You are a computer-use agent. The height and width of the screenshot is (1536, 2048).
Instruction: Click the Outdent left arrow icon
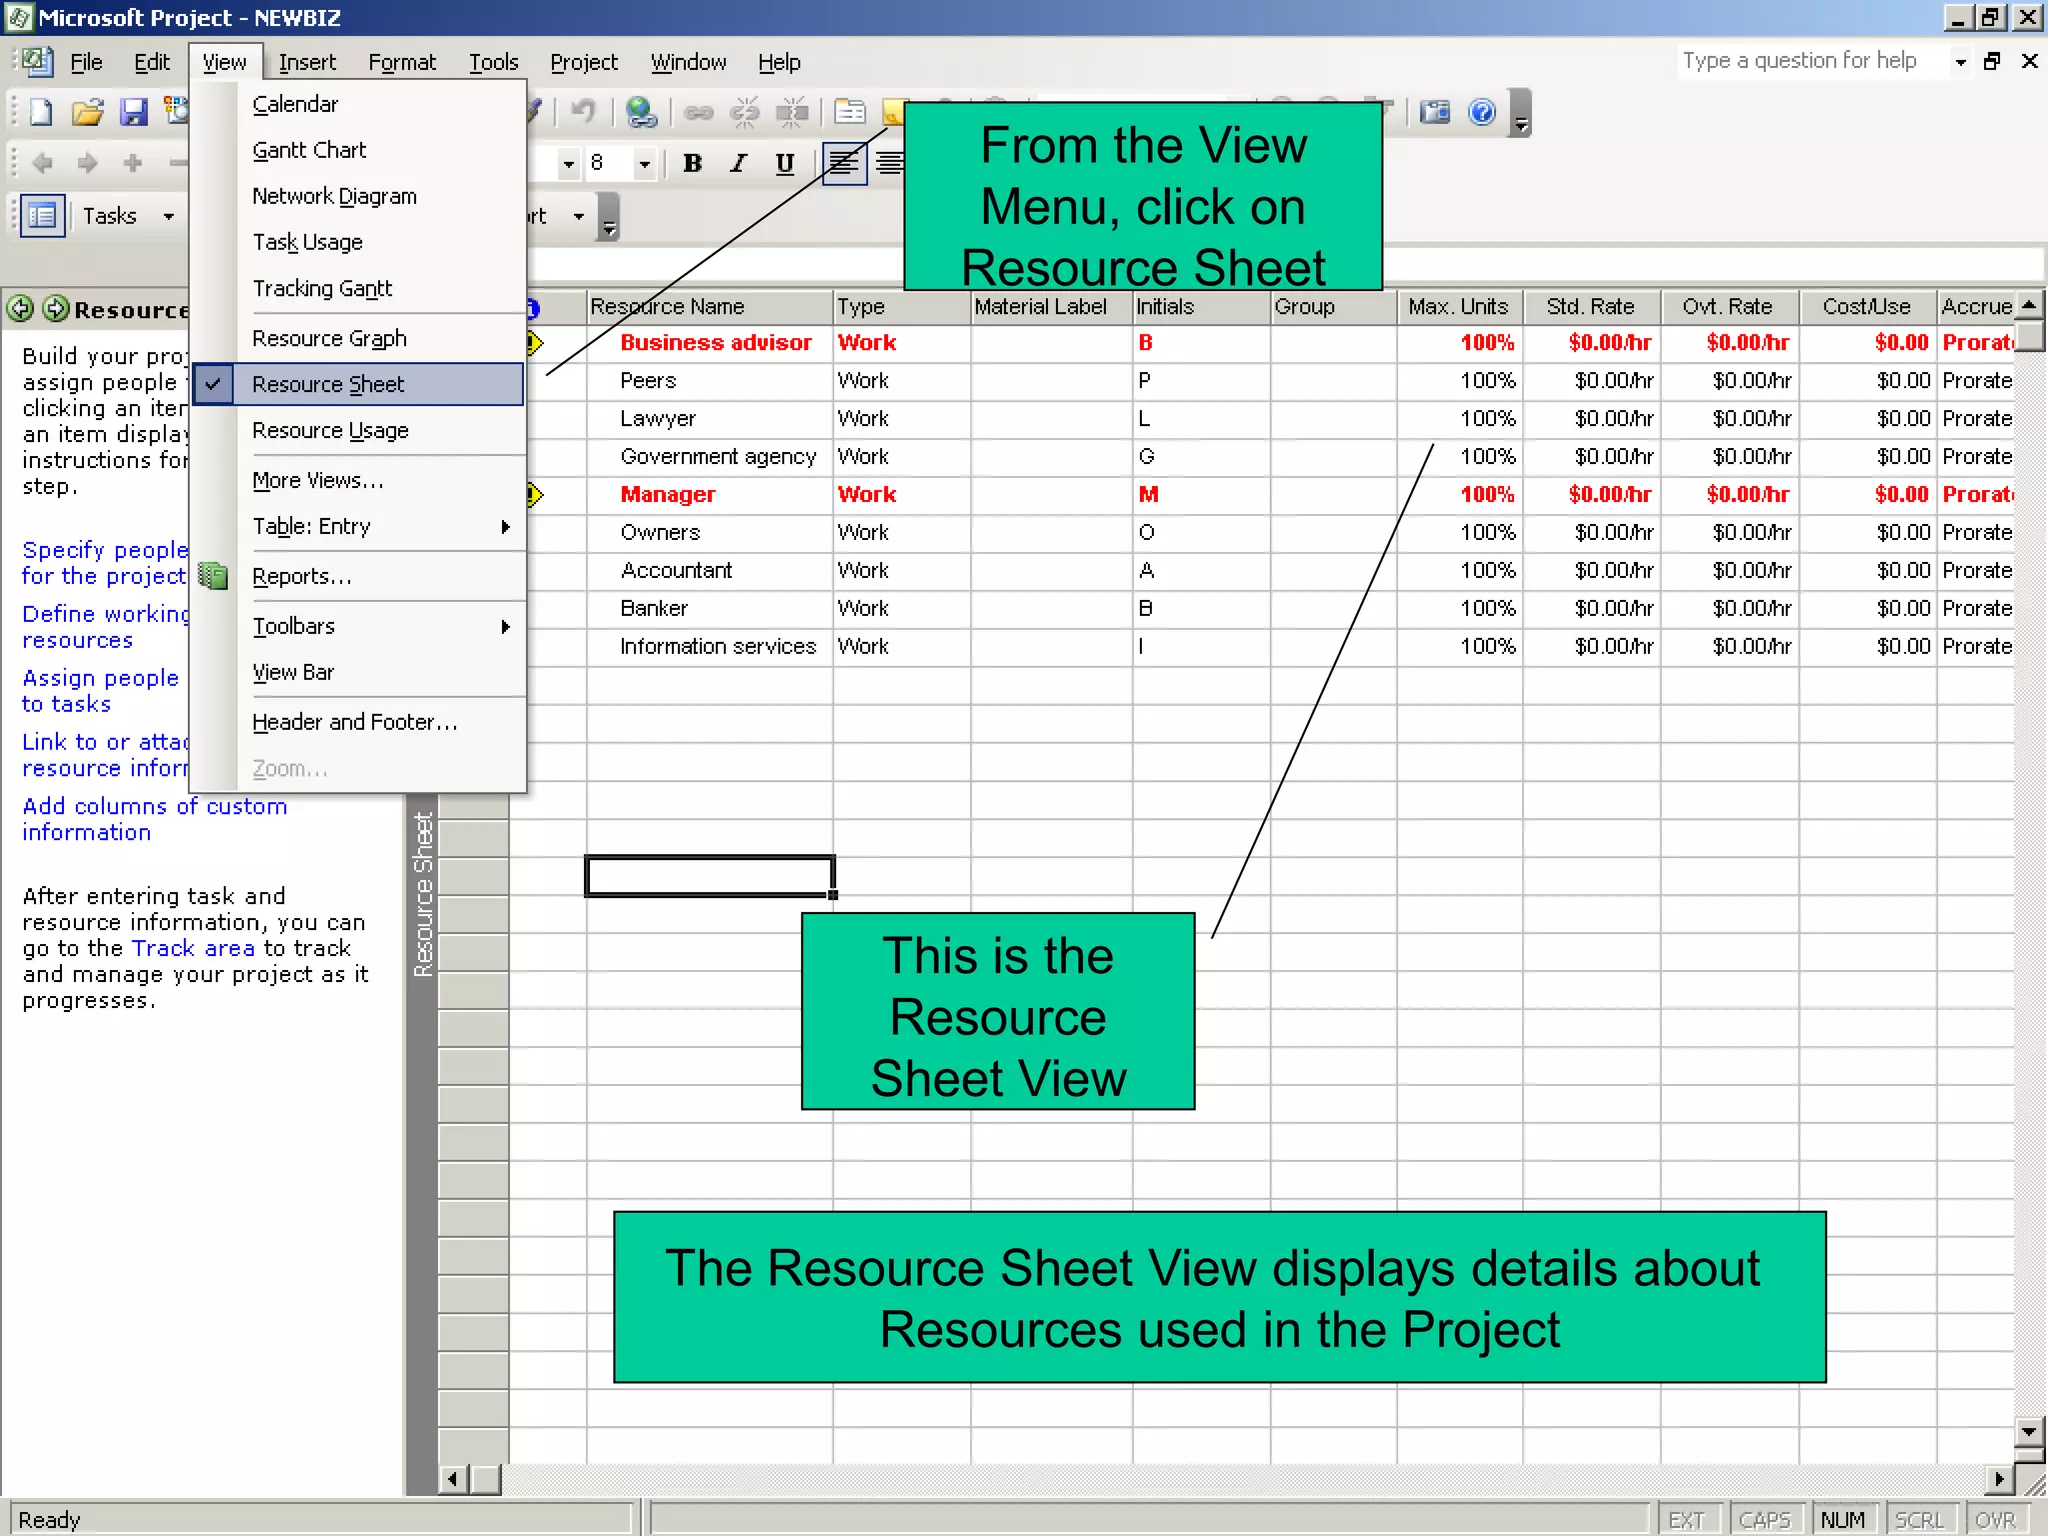[x=42, y=163]
